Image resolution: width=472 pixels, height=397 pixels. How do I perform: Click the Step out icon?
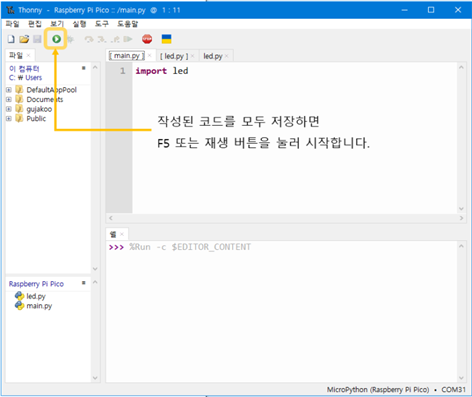coord(115,39)
